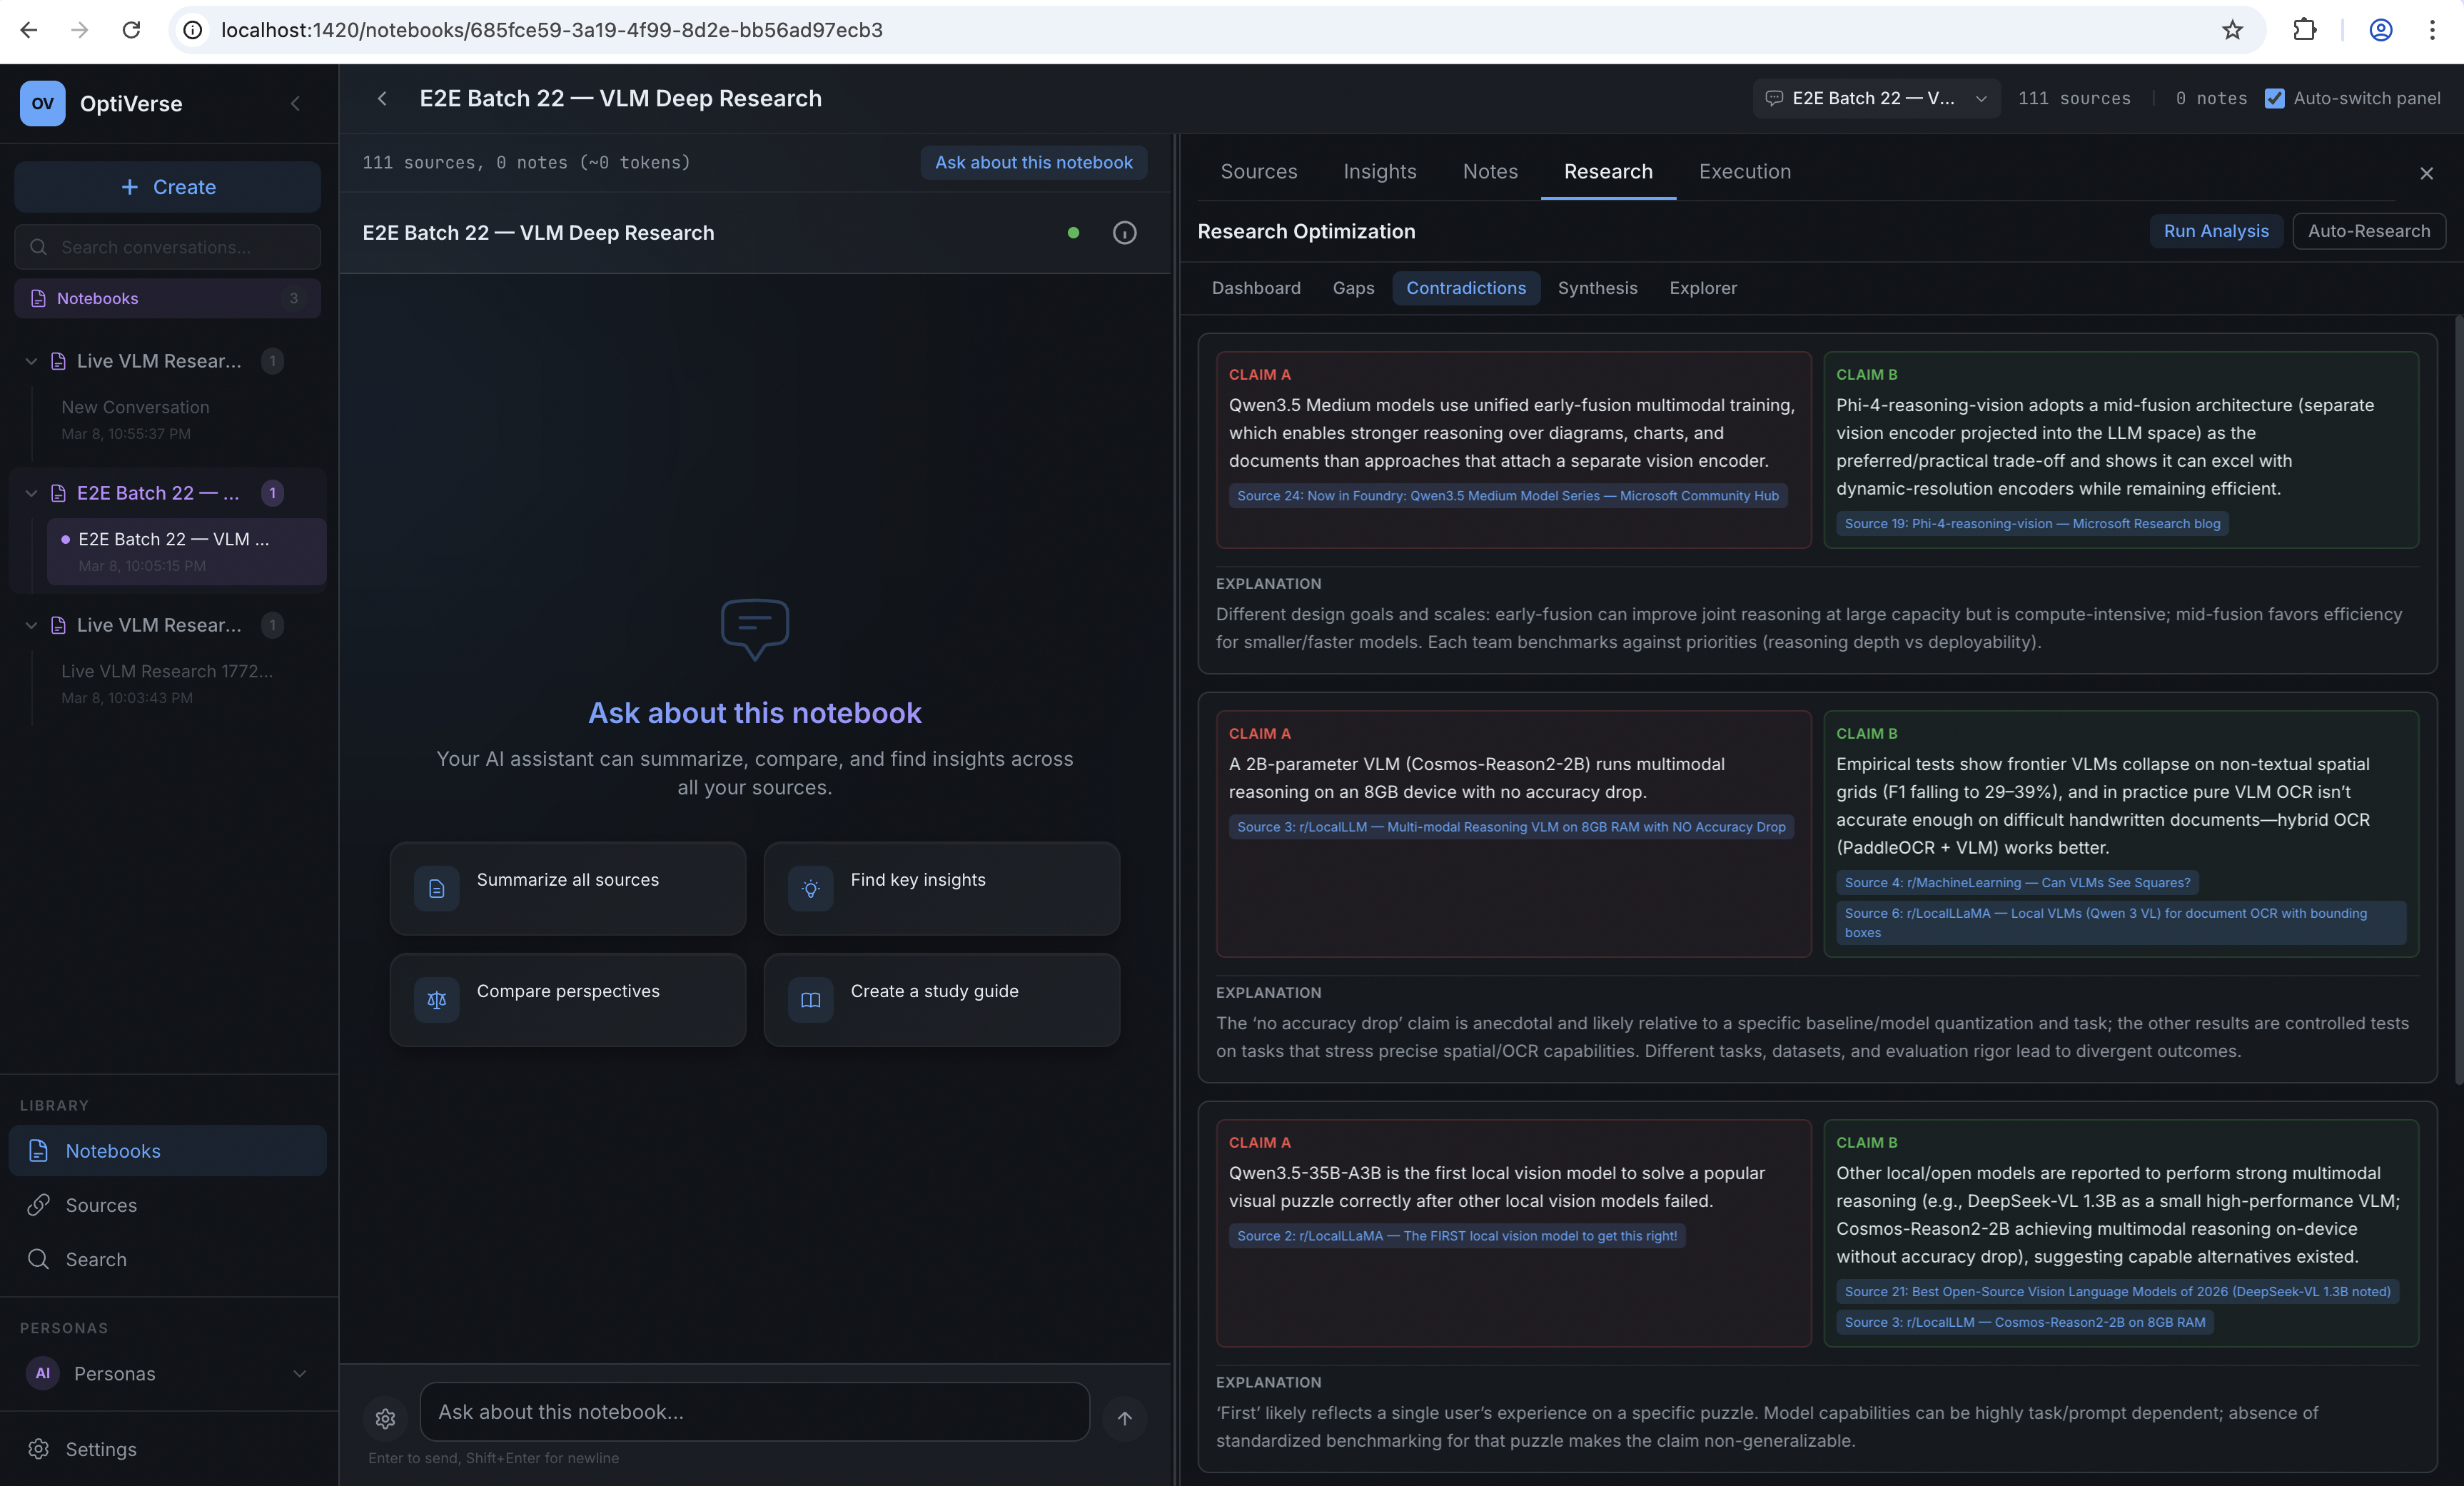Click the large chat bubble icon
This screenshot has height=1486, width=2464.
[755, 629]
